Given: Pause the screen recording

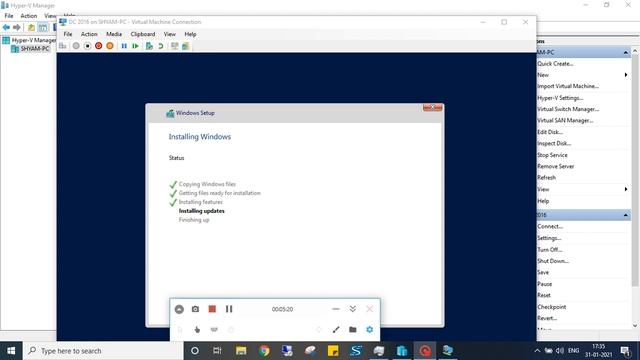Looking at the screenshot, I should click(229, 309).
